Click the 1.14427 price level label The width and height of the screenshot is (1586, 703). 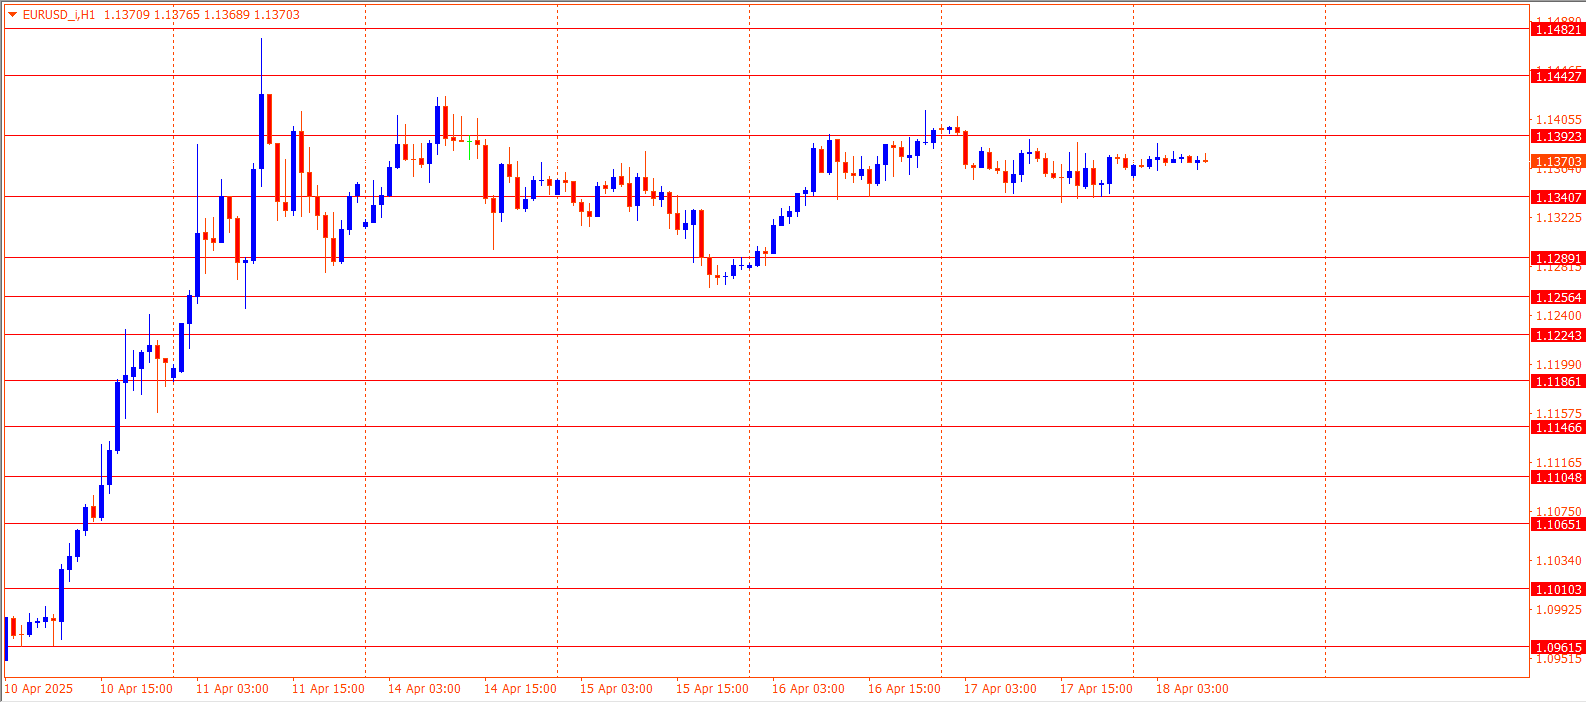click(x=1558, y=77)
